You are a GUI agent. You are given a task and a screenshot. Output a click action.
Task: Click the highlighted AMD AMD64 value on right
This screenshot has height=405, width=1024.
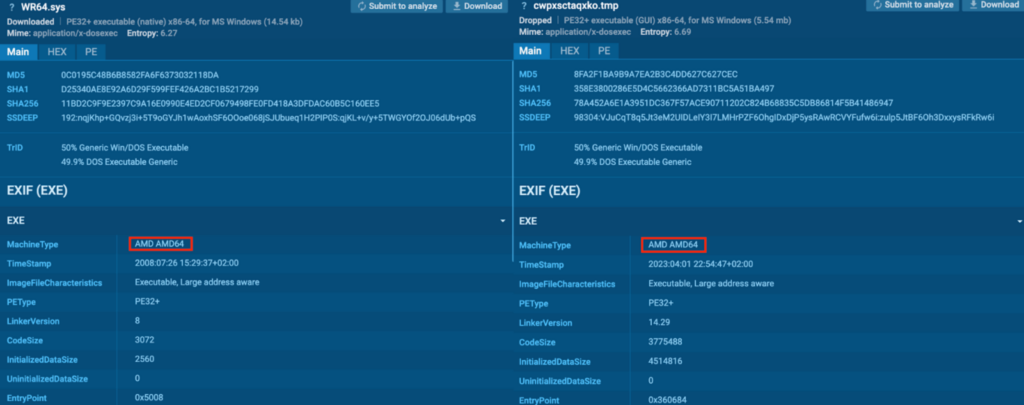pos(673,244)
